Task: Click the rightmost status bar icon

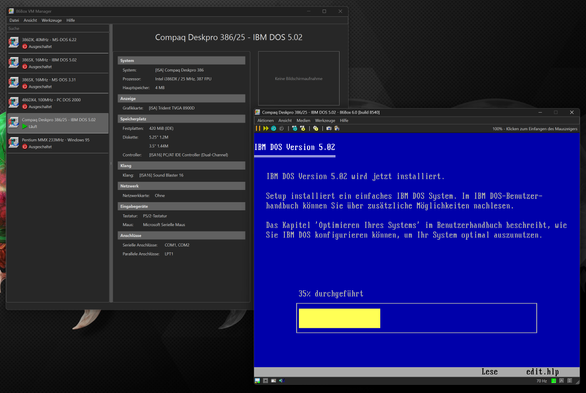Action: pyautogui.click(x=570, y=381)
